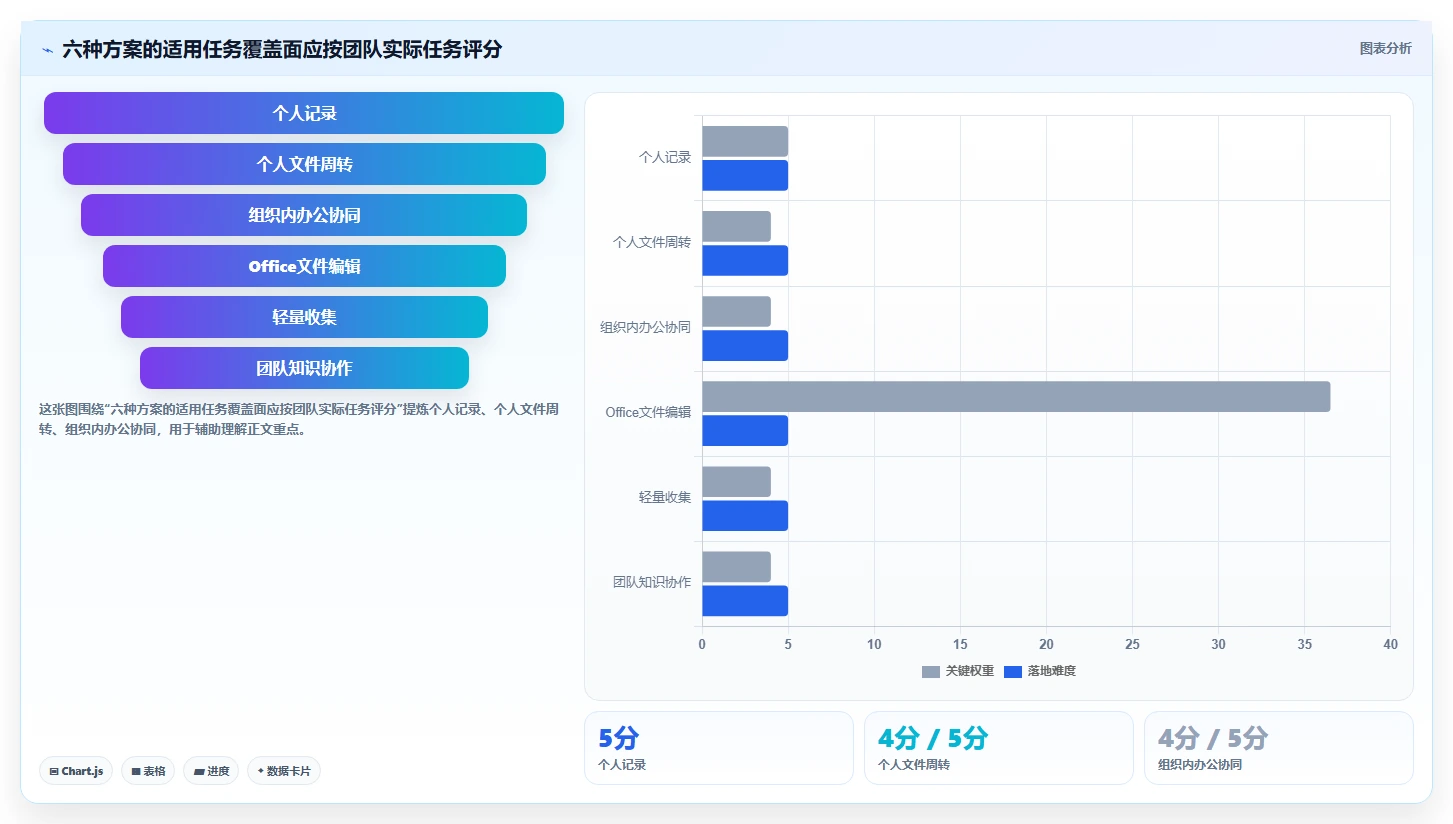Viewport: 1453px width, 824px height.
Task: Click the gray bar of 个人记录
Action: coord(745,141)
